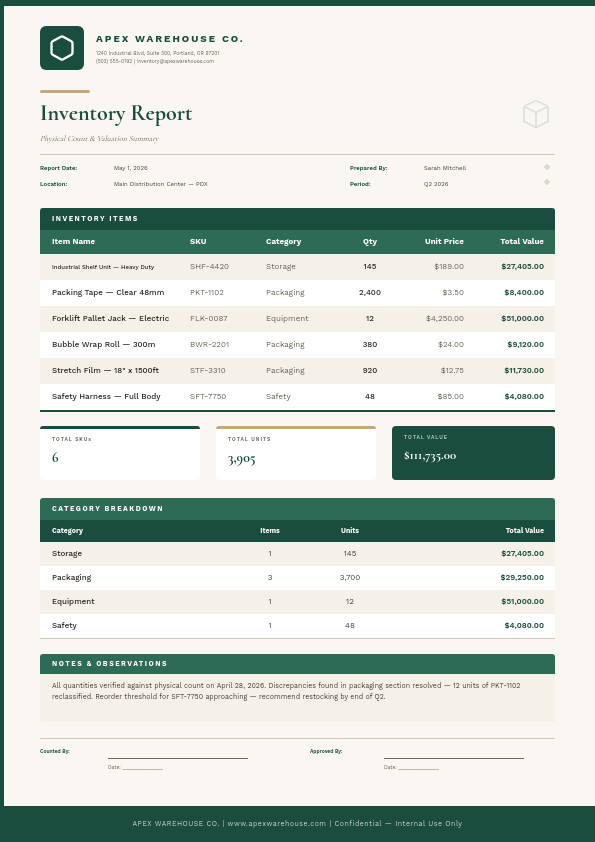
Task: Click "Packing Tape — Clear 48mm" item
Action: pos(108,293)
